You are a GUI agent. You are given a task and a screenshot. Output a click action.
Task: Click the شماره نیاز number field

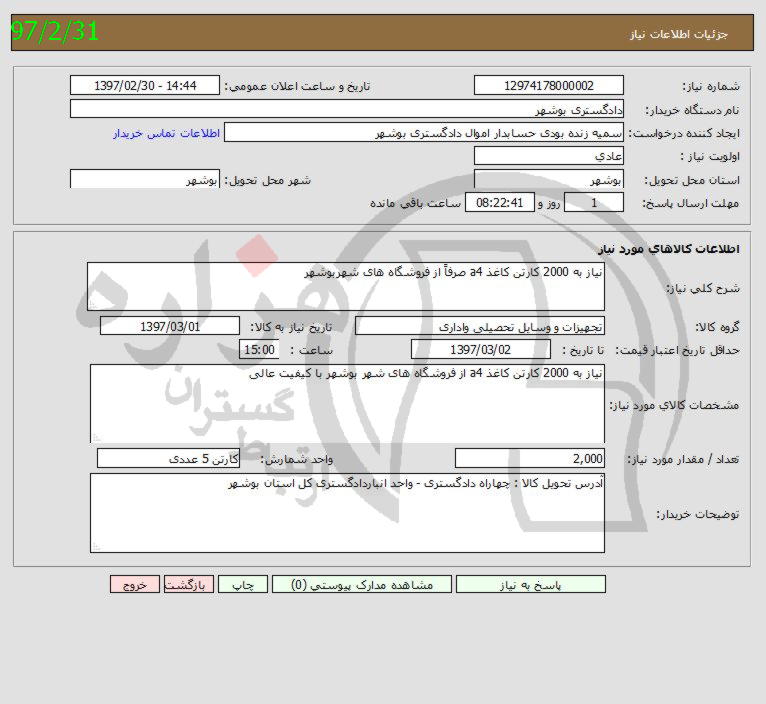click(x=548, y=86)
